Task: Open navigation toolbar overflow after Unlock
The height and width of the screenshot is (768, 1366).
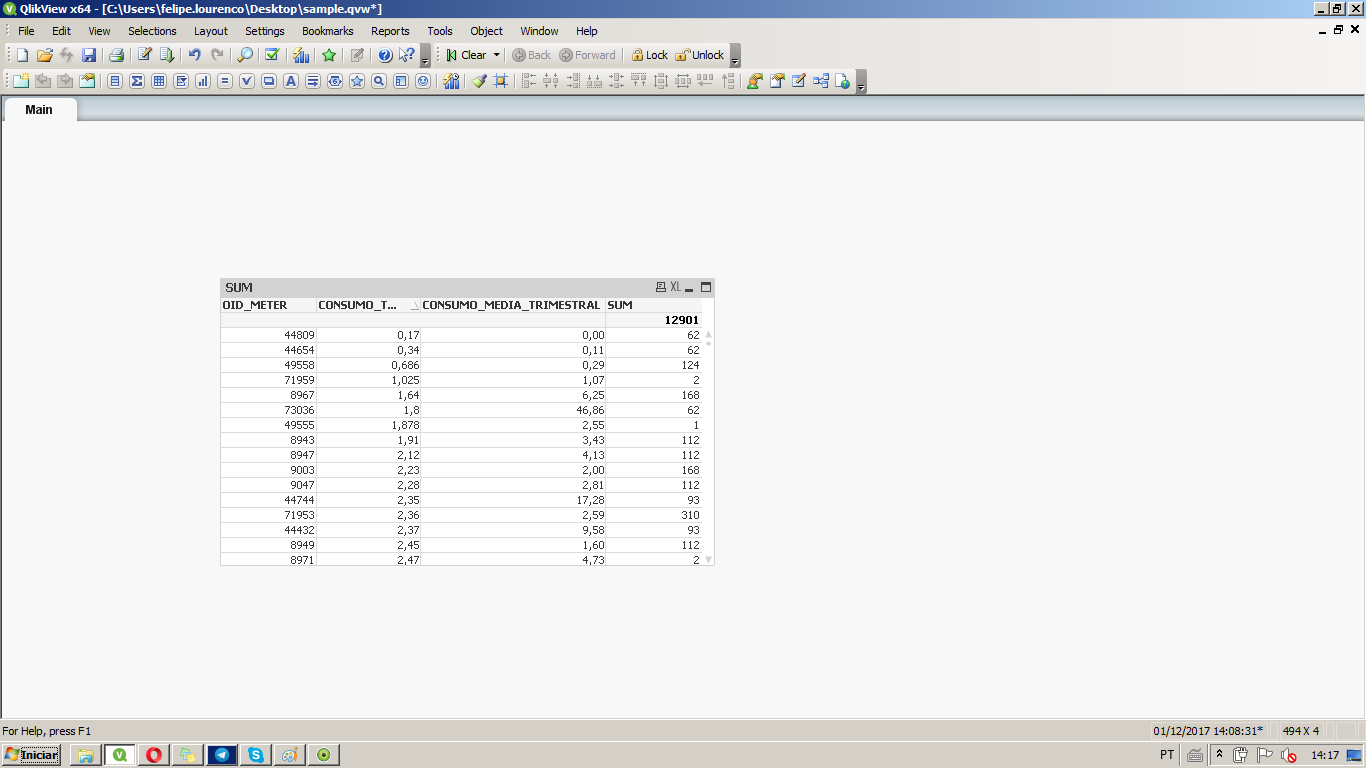Action: 736,56
